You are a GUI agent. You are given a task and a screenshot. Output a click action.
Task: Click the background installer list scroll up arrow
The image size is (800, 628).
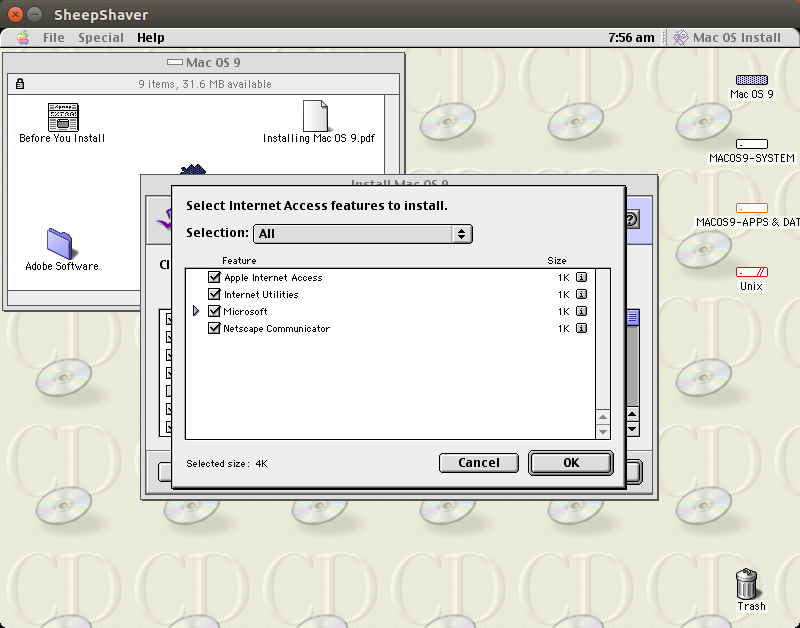pos(632,414)
